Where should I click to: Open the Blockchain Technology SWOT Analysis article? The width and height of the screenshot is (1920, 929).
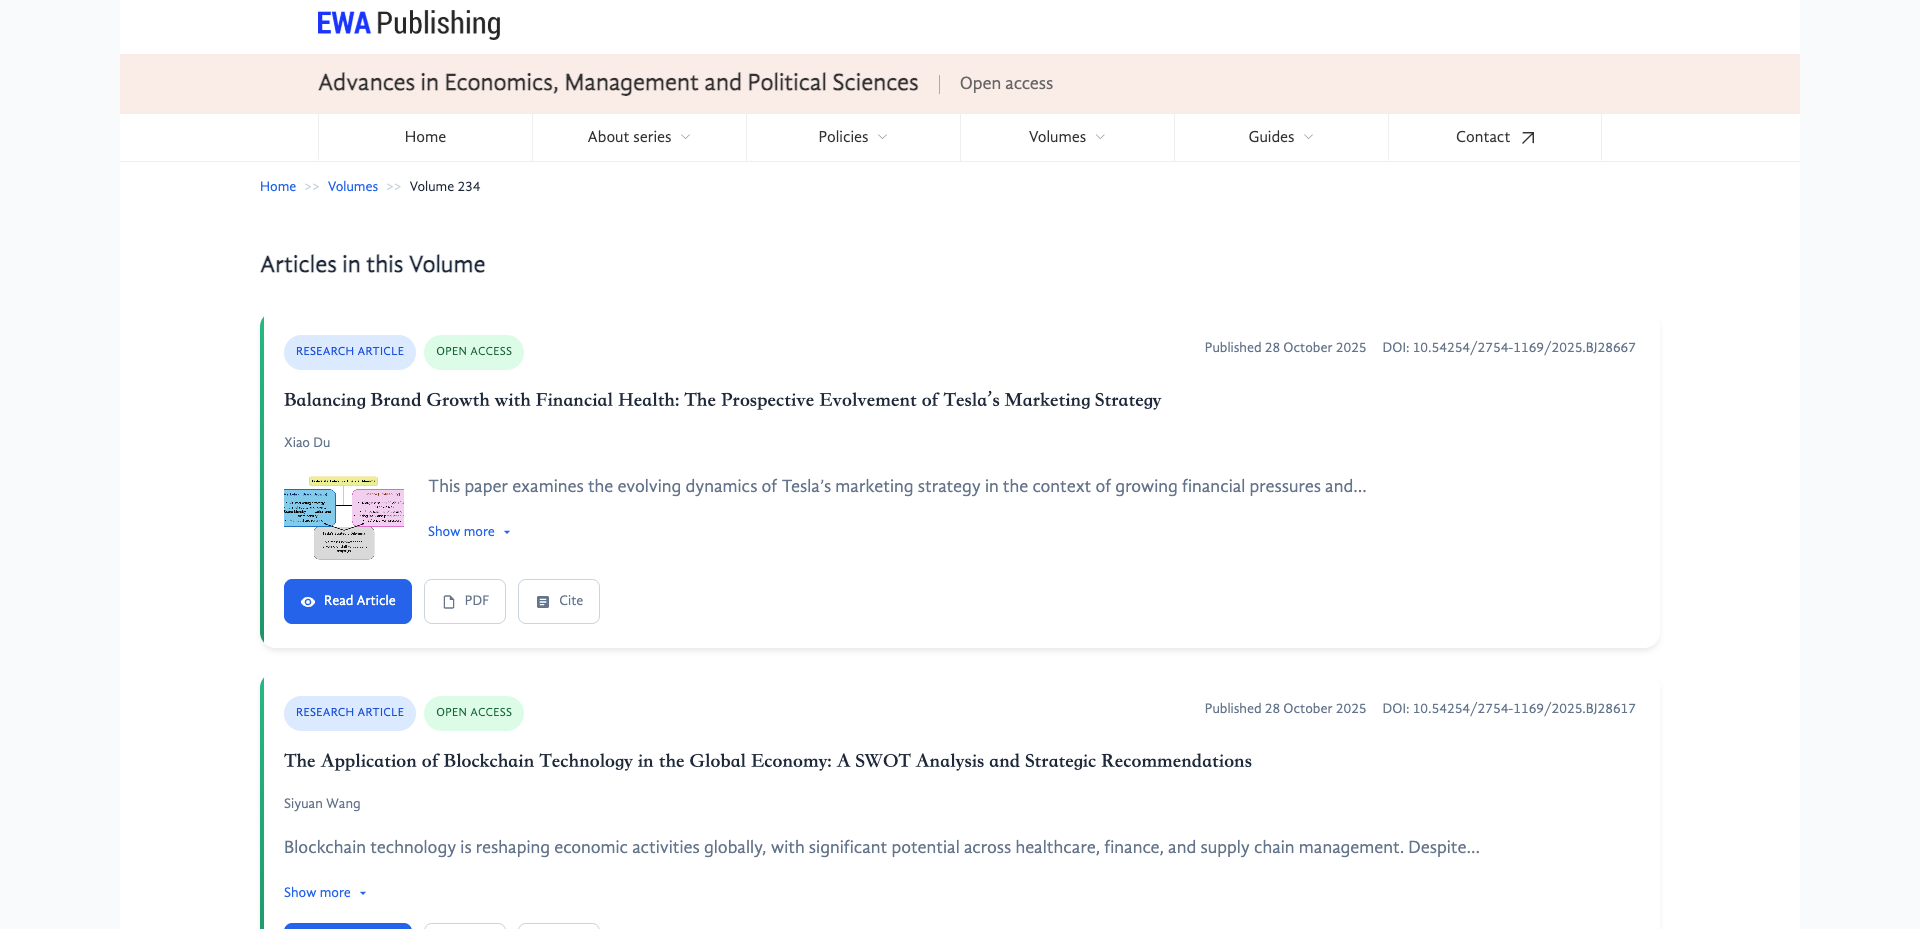768,761
